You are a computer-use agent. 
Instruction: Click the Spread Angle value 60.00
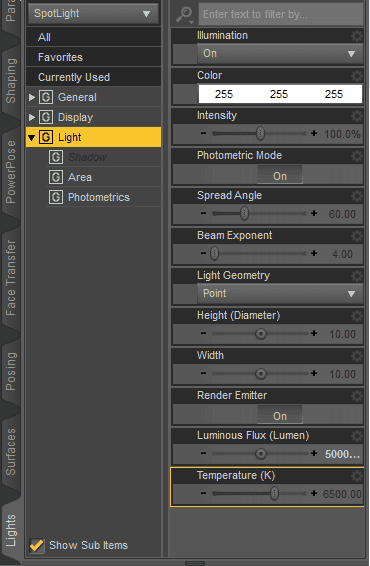coord(342,214)
